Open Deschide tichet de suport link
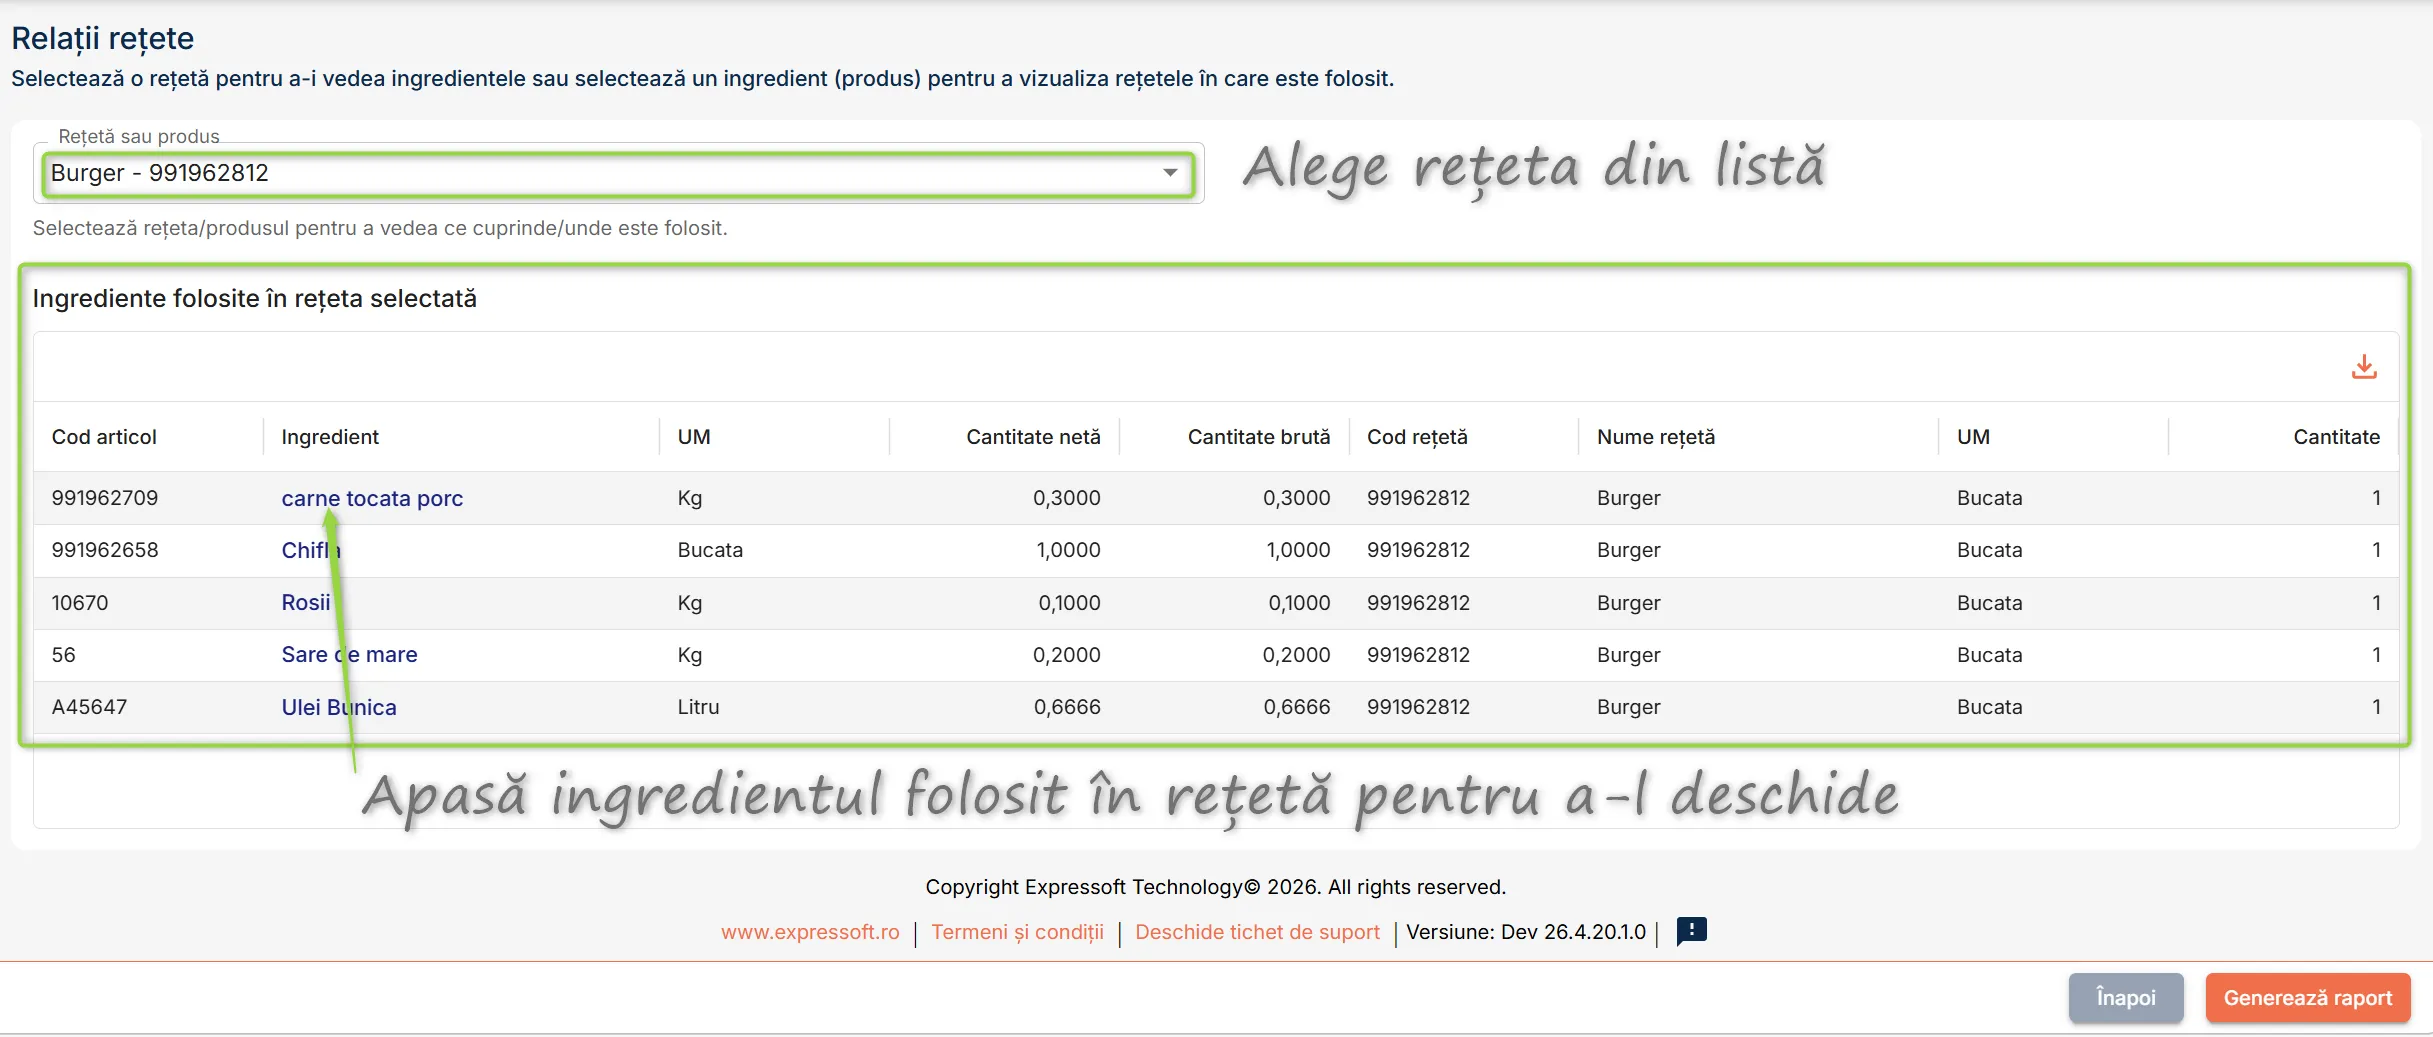The height and width of the screenshot is (1037, 2433). (x=1257, y=932)
